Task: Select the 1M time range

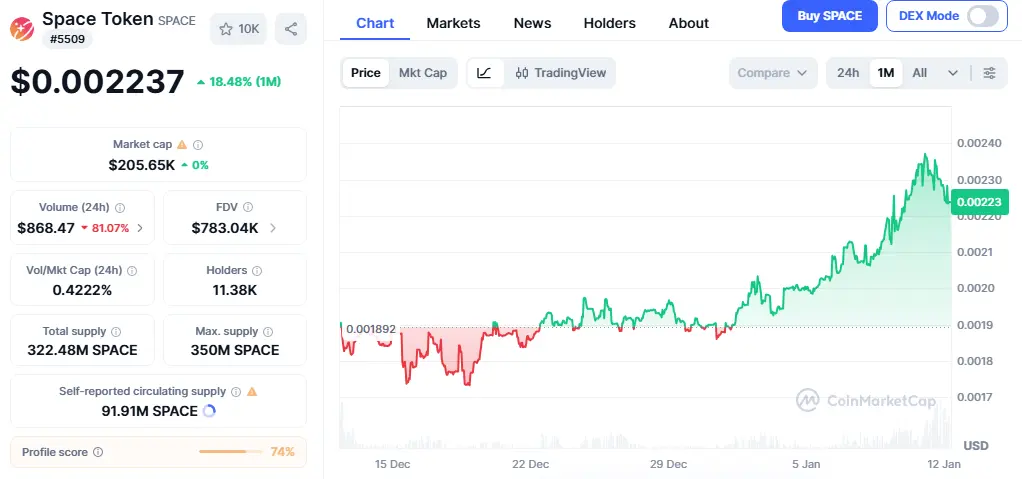Action: (886, 73)
